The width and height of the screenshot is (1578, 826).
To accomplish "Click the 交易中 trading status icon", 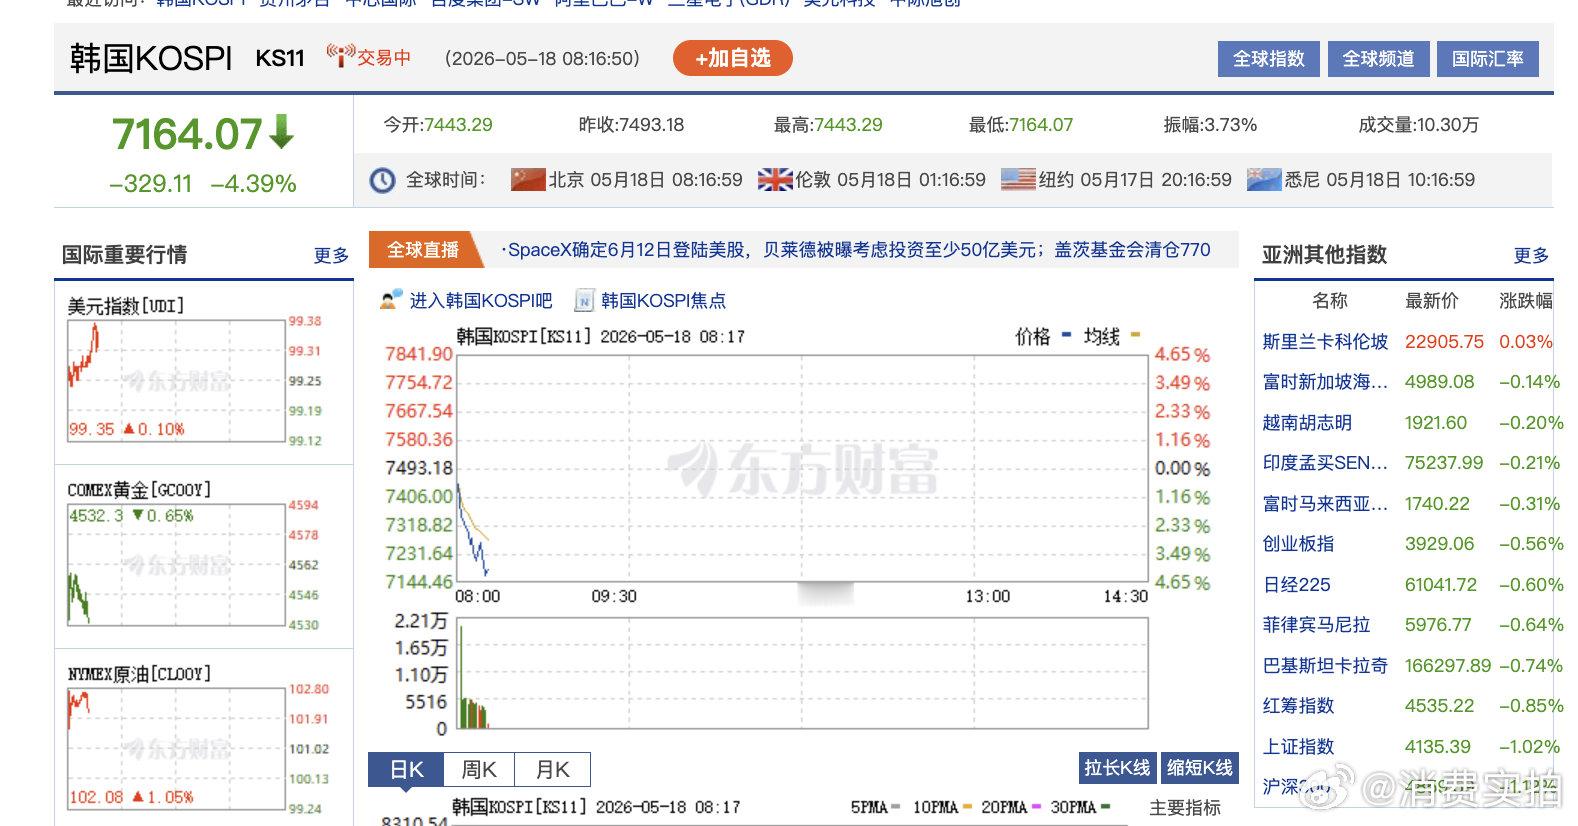I will (x=341, y=55).
